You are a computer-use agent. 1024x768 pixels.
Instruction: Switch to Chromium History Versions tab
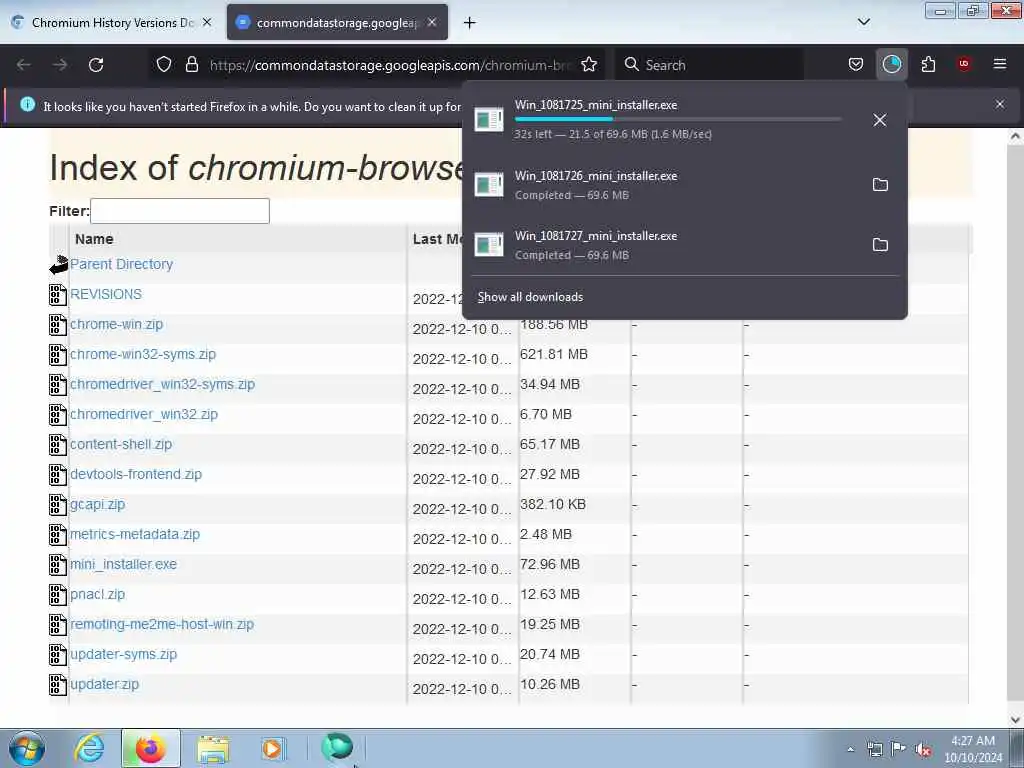coord(112,22)
